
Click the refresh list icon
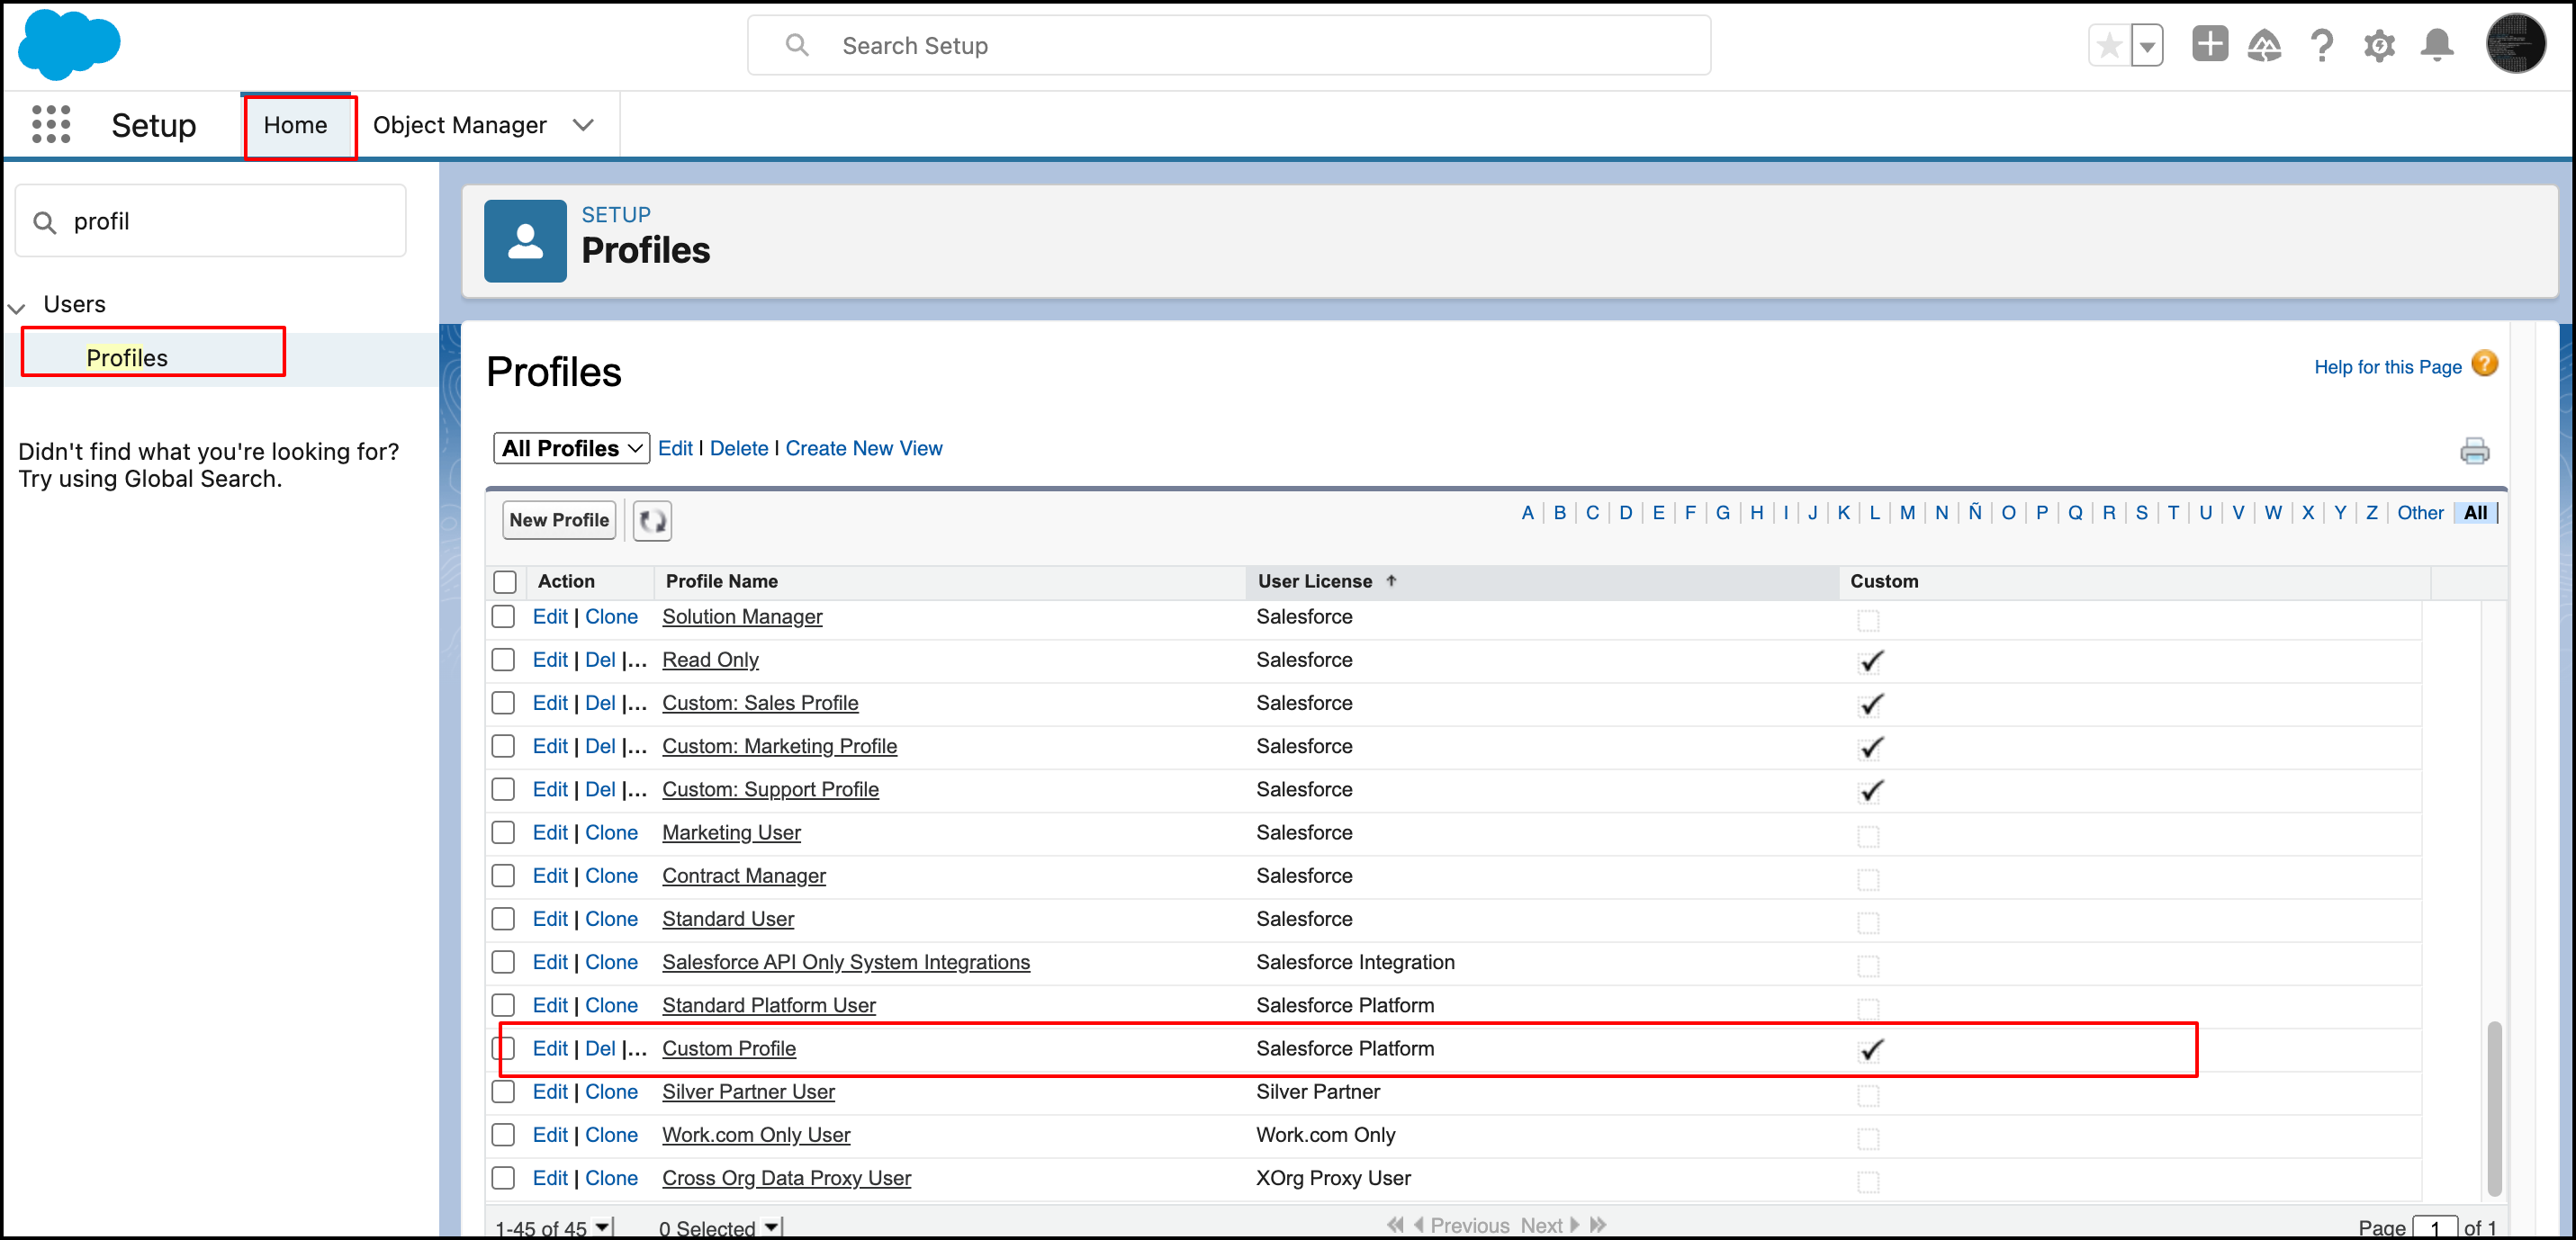(x=652, y=521)
